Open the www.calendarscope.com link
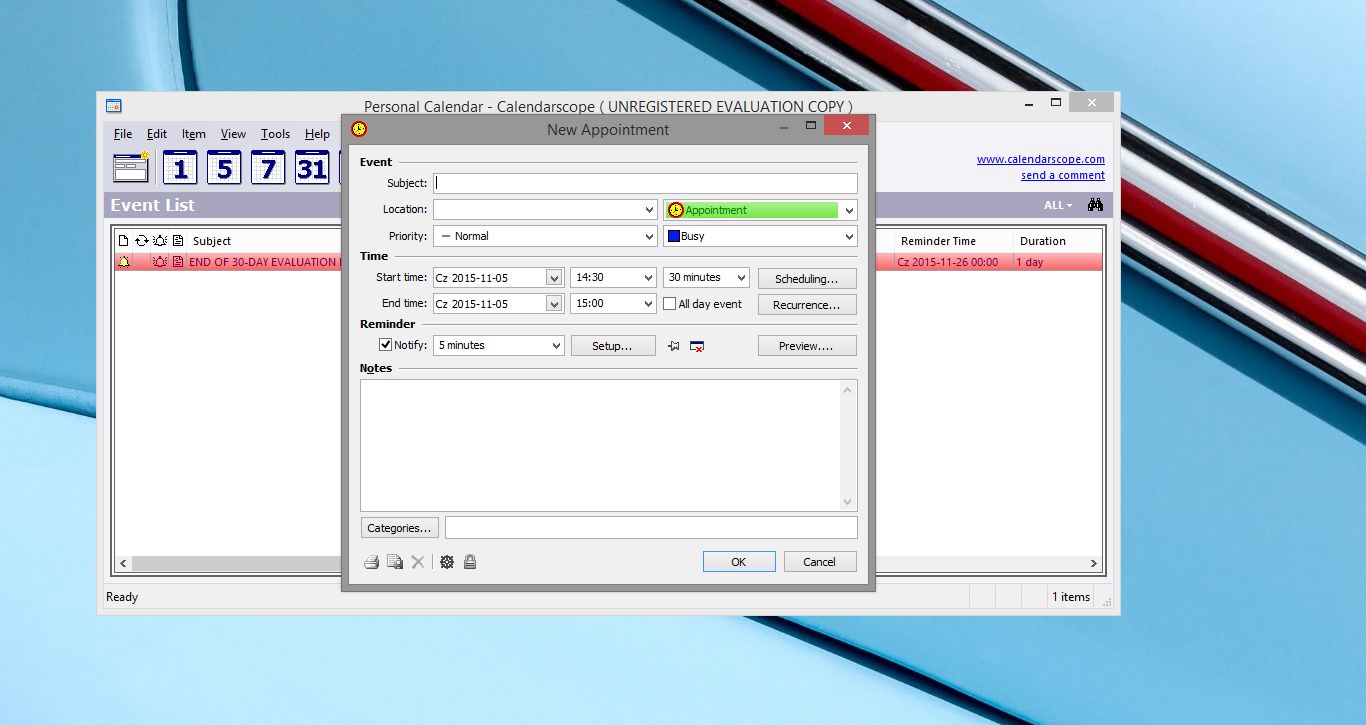The image size is (1366, 725). click(1041, 159)
